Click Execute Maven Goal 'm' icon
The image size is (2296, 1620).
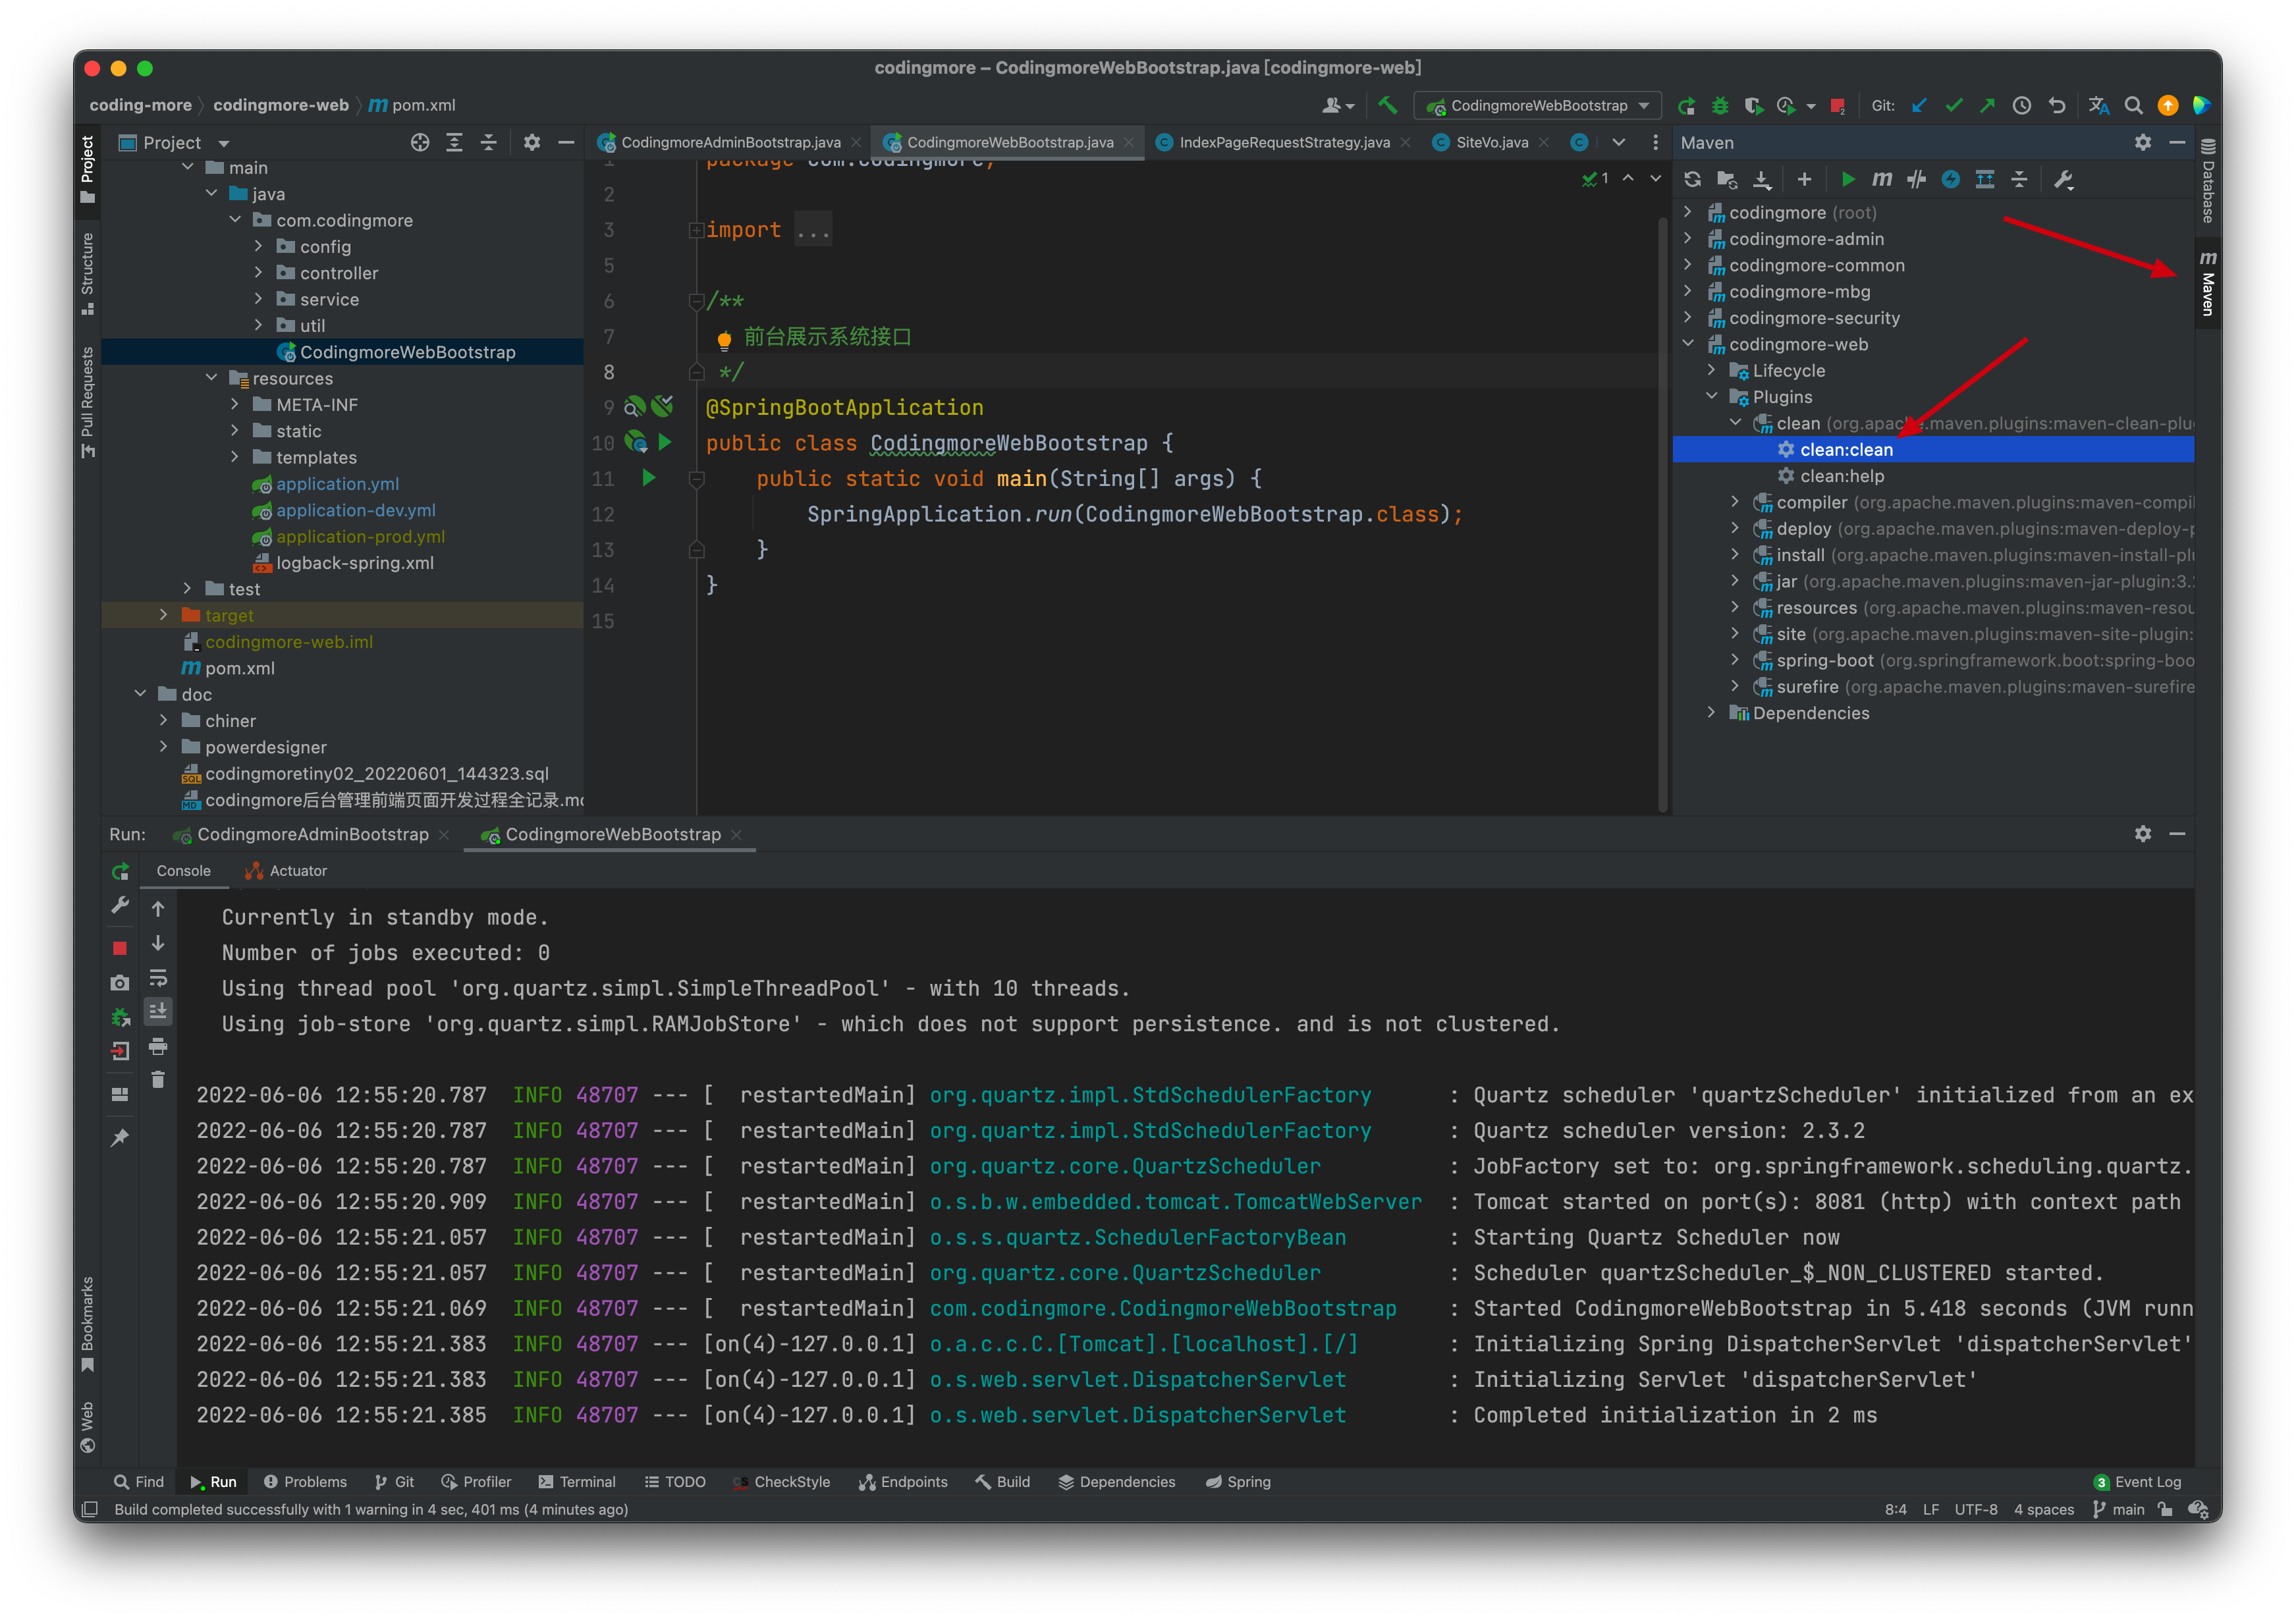pyautogui.click(x=1881, y=180)
